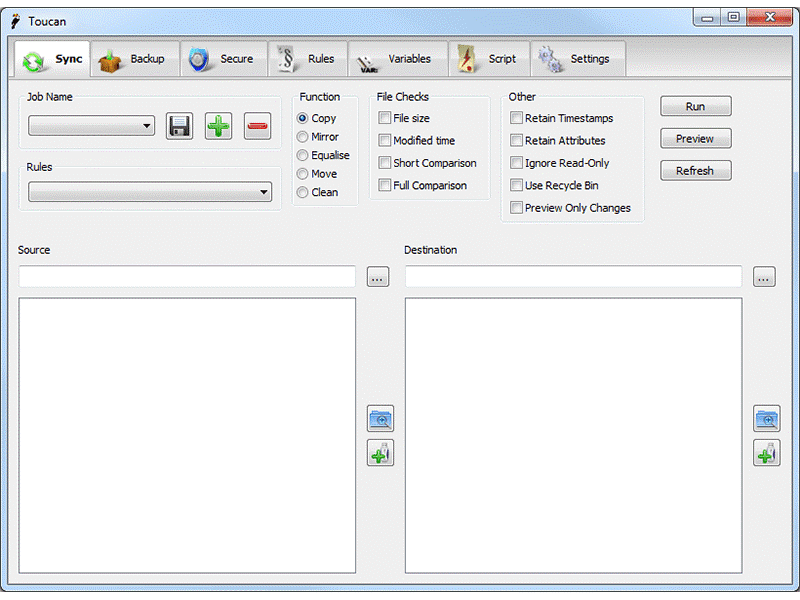Add a new job with green plus
Image resolution: width=800 pixels, height=600 pixels.
coord(218,126)
